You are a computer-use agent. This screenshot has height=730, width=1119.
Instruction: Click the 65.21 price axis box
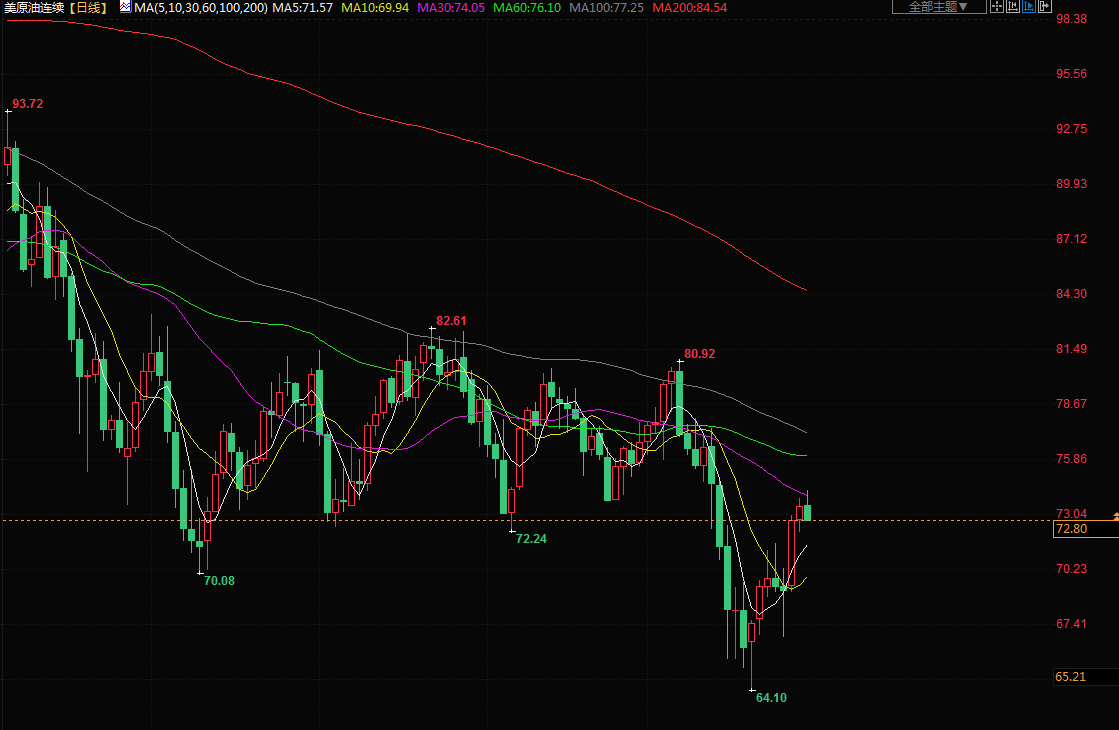[1071, 677]
